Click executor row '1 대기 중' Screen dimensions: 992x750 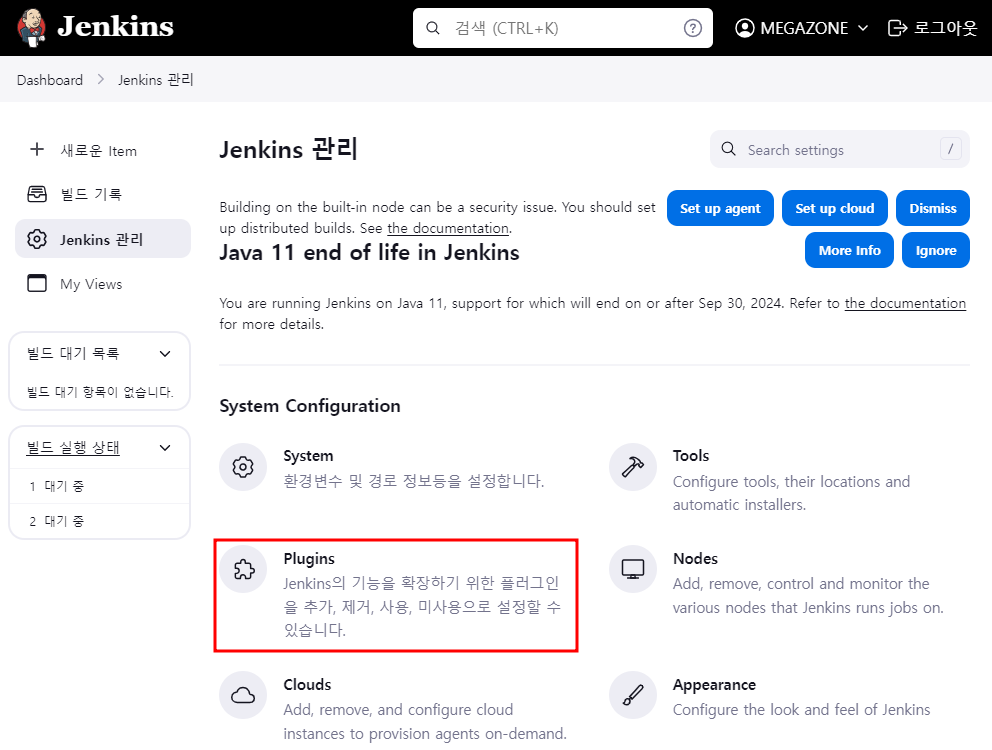[99, 486]
